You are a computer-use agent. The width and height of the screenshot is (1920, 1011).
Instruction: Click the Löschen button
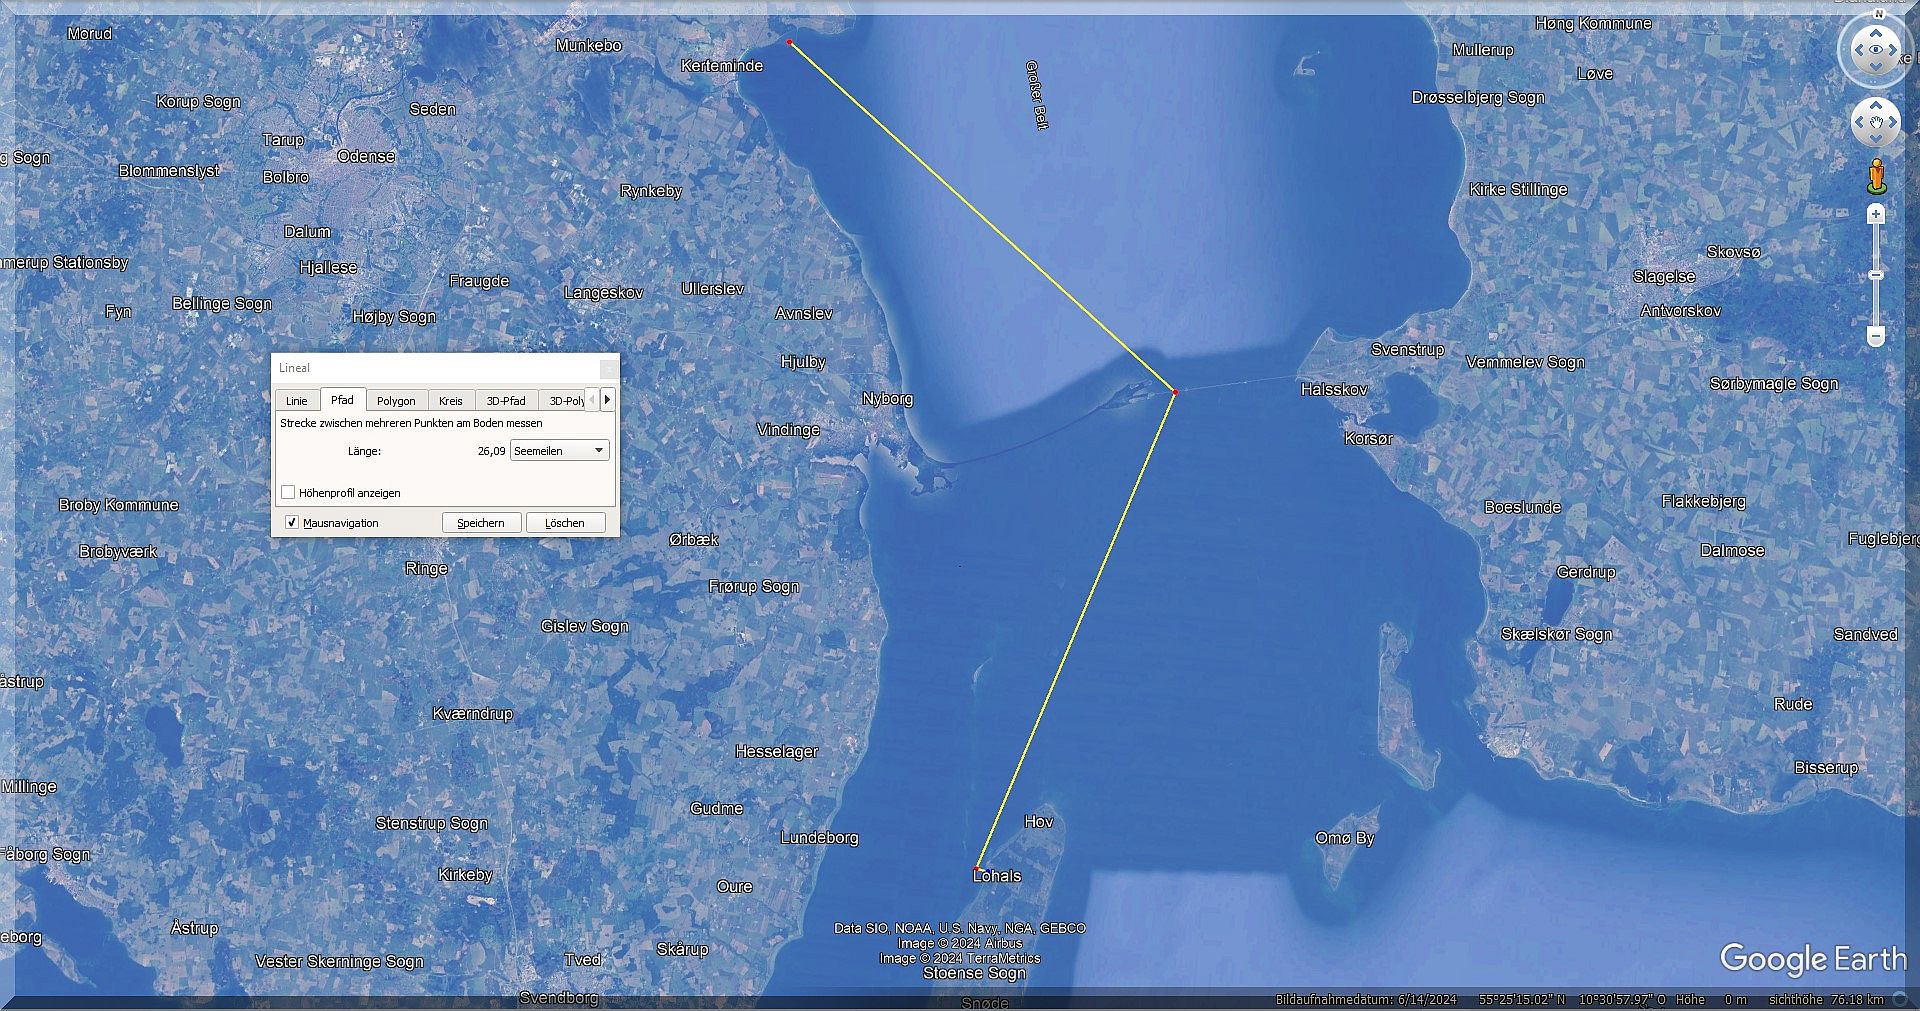tap(565, 523)
